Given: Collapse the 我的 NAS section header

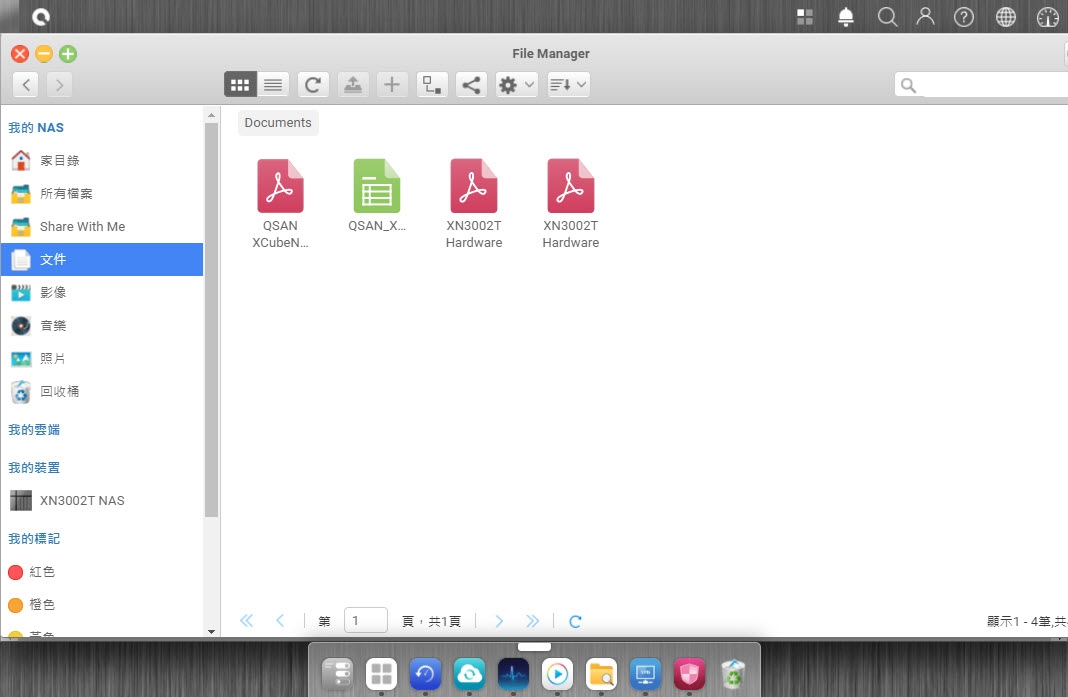Looking at the screenshot, I should point(36,127).
